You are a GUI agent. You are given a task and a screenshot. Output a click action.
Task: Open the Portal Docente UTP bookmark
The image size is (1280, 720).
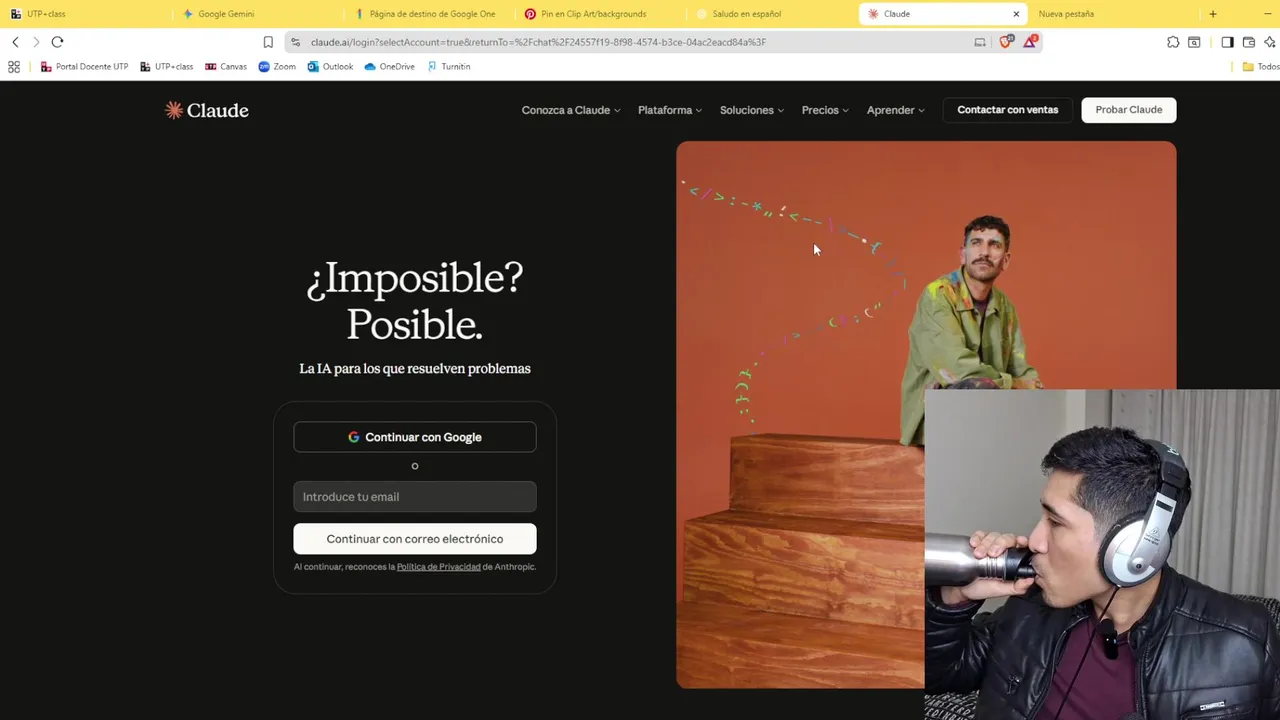pos(84,67)
